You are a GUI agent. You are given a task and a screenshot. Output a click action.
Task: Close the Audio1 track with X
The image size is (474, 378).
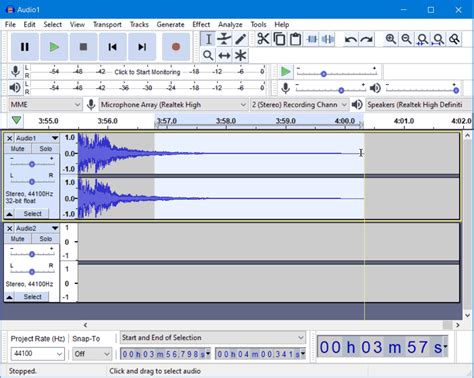(x=10, y=138)
